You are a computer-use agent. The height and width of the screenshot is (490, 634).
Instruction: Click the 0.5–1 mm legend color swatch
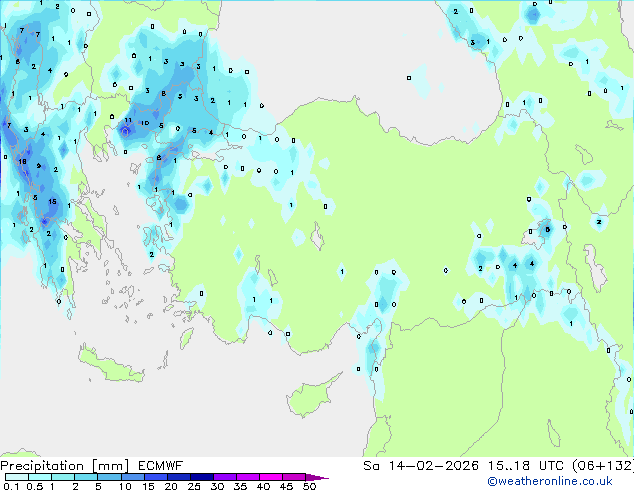[40, 477]
